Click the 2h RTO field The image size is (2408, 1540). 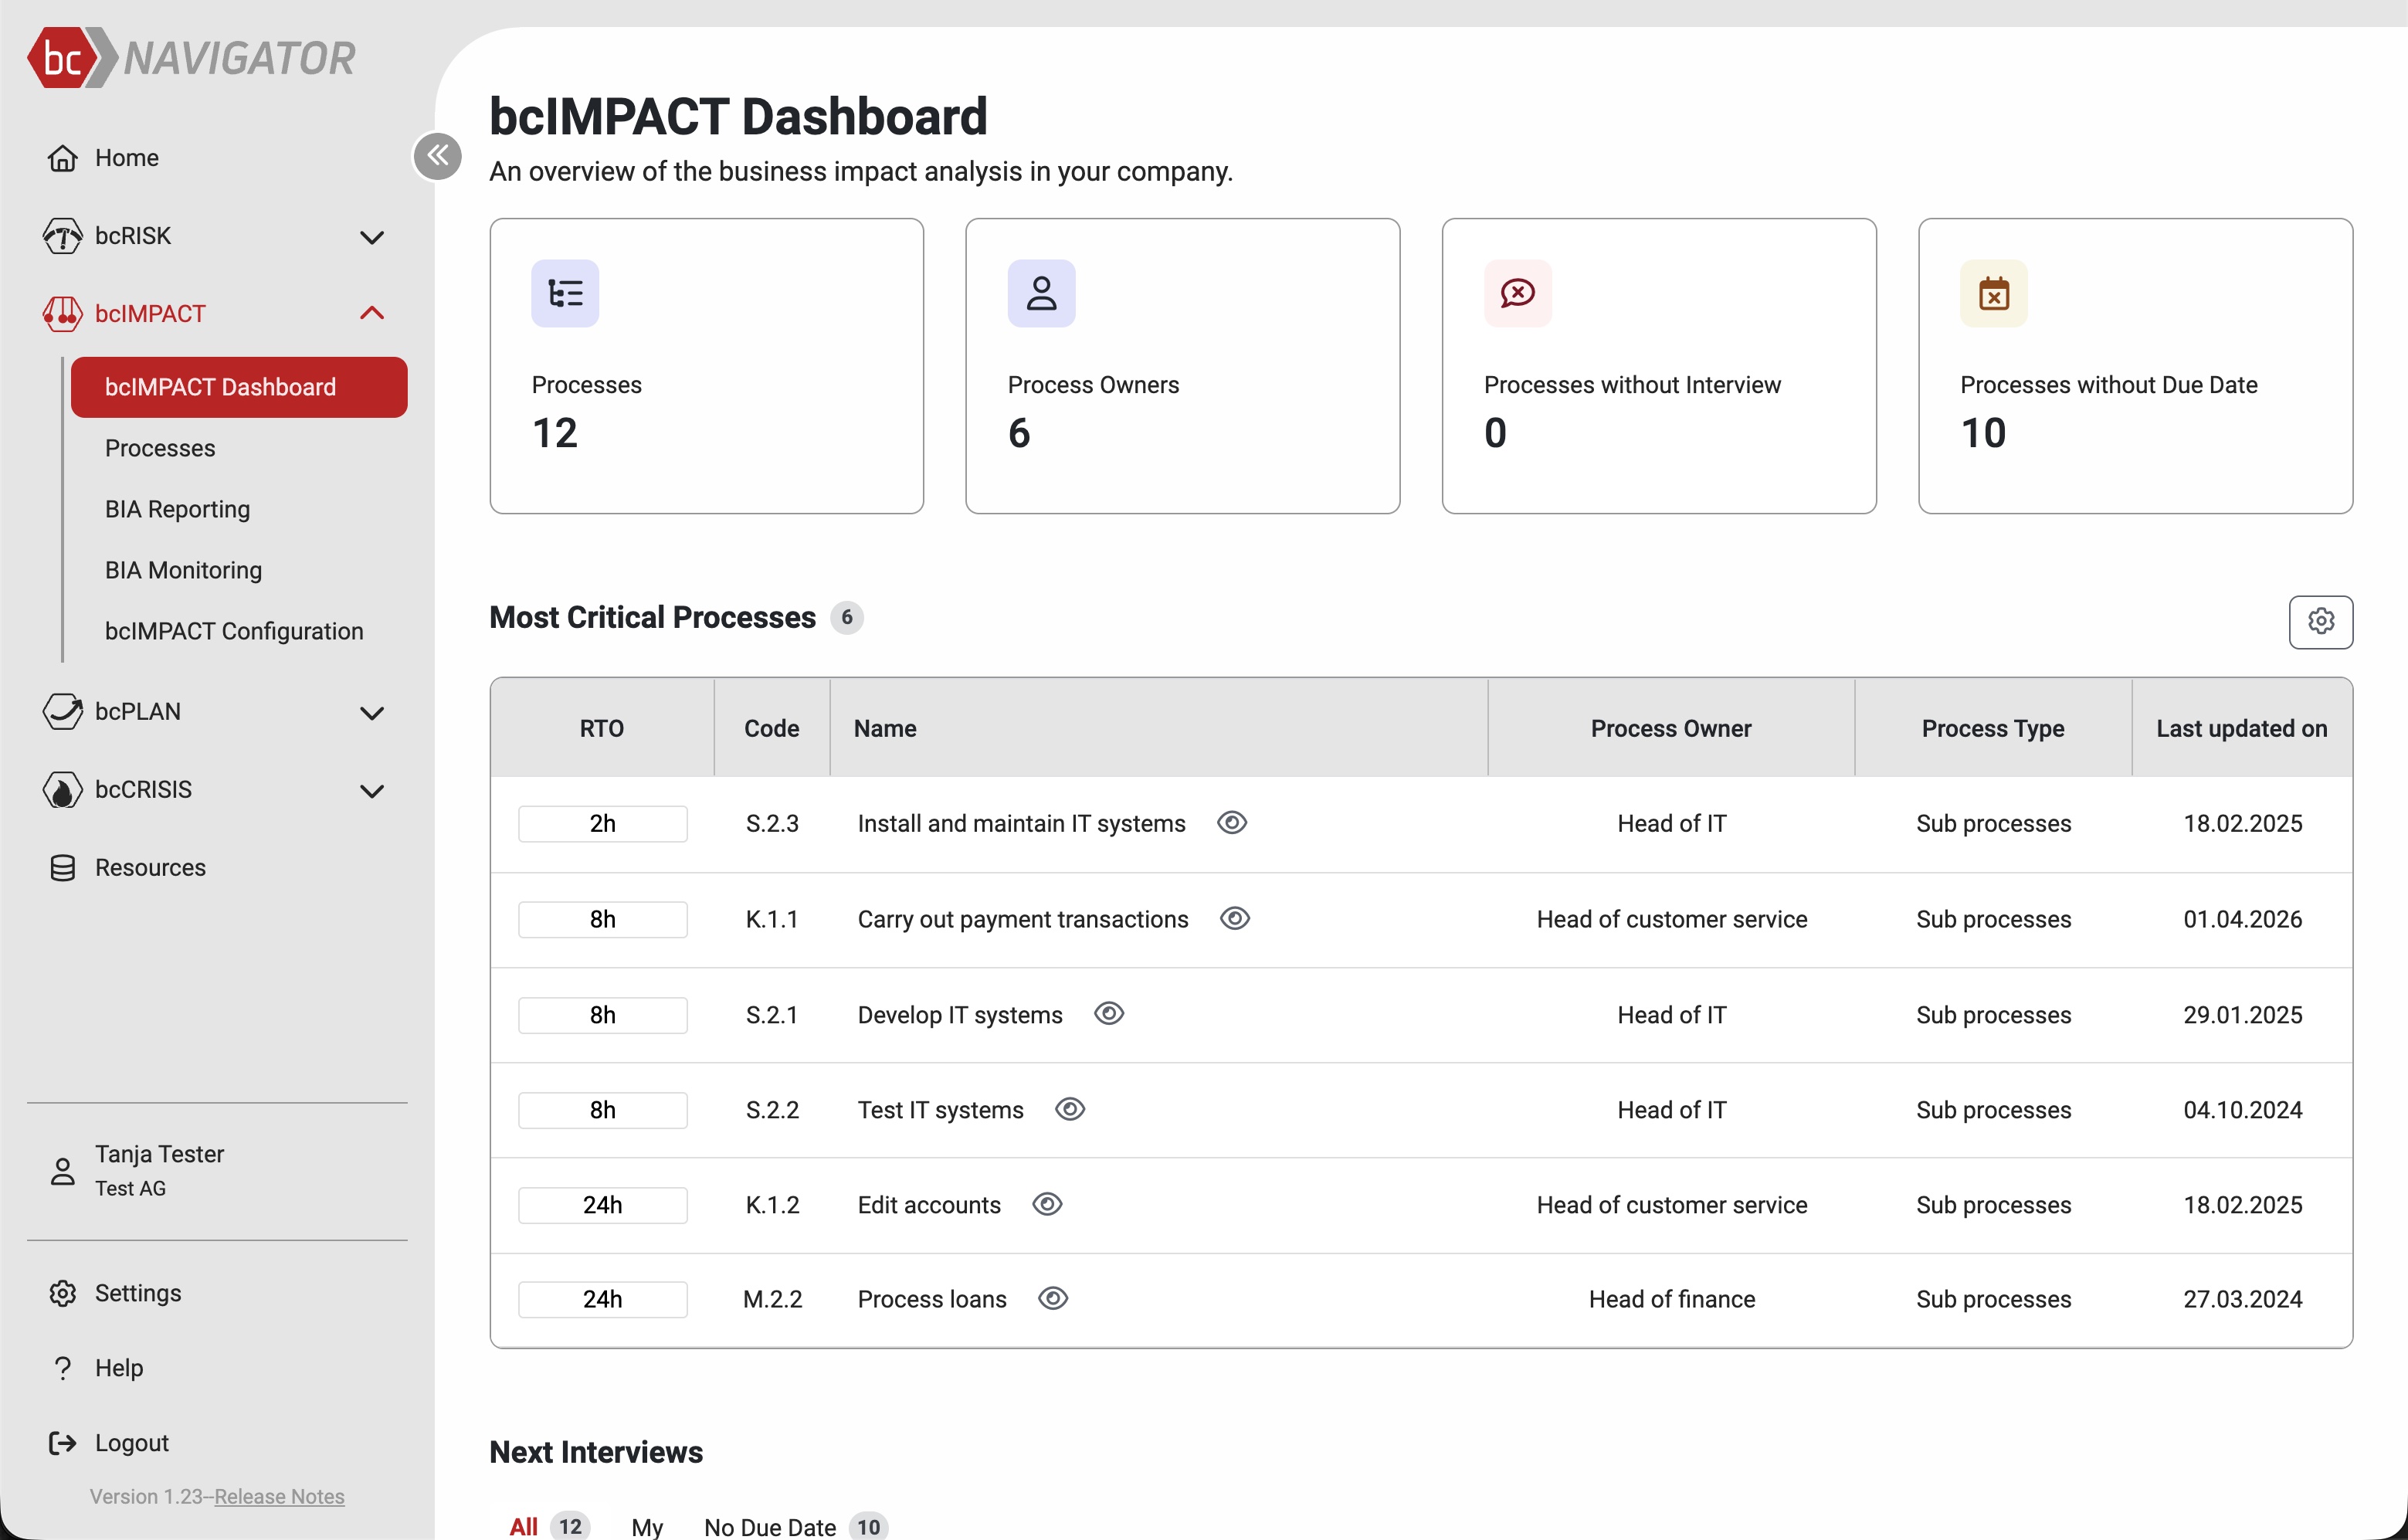602,823
